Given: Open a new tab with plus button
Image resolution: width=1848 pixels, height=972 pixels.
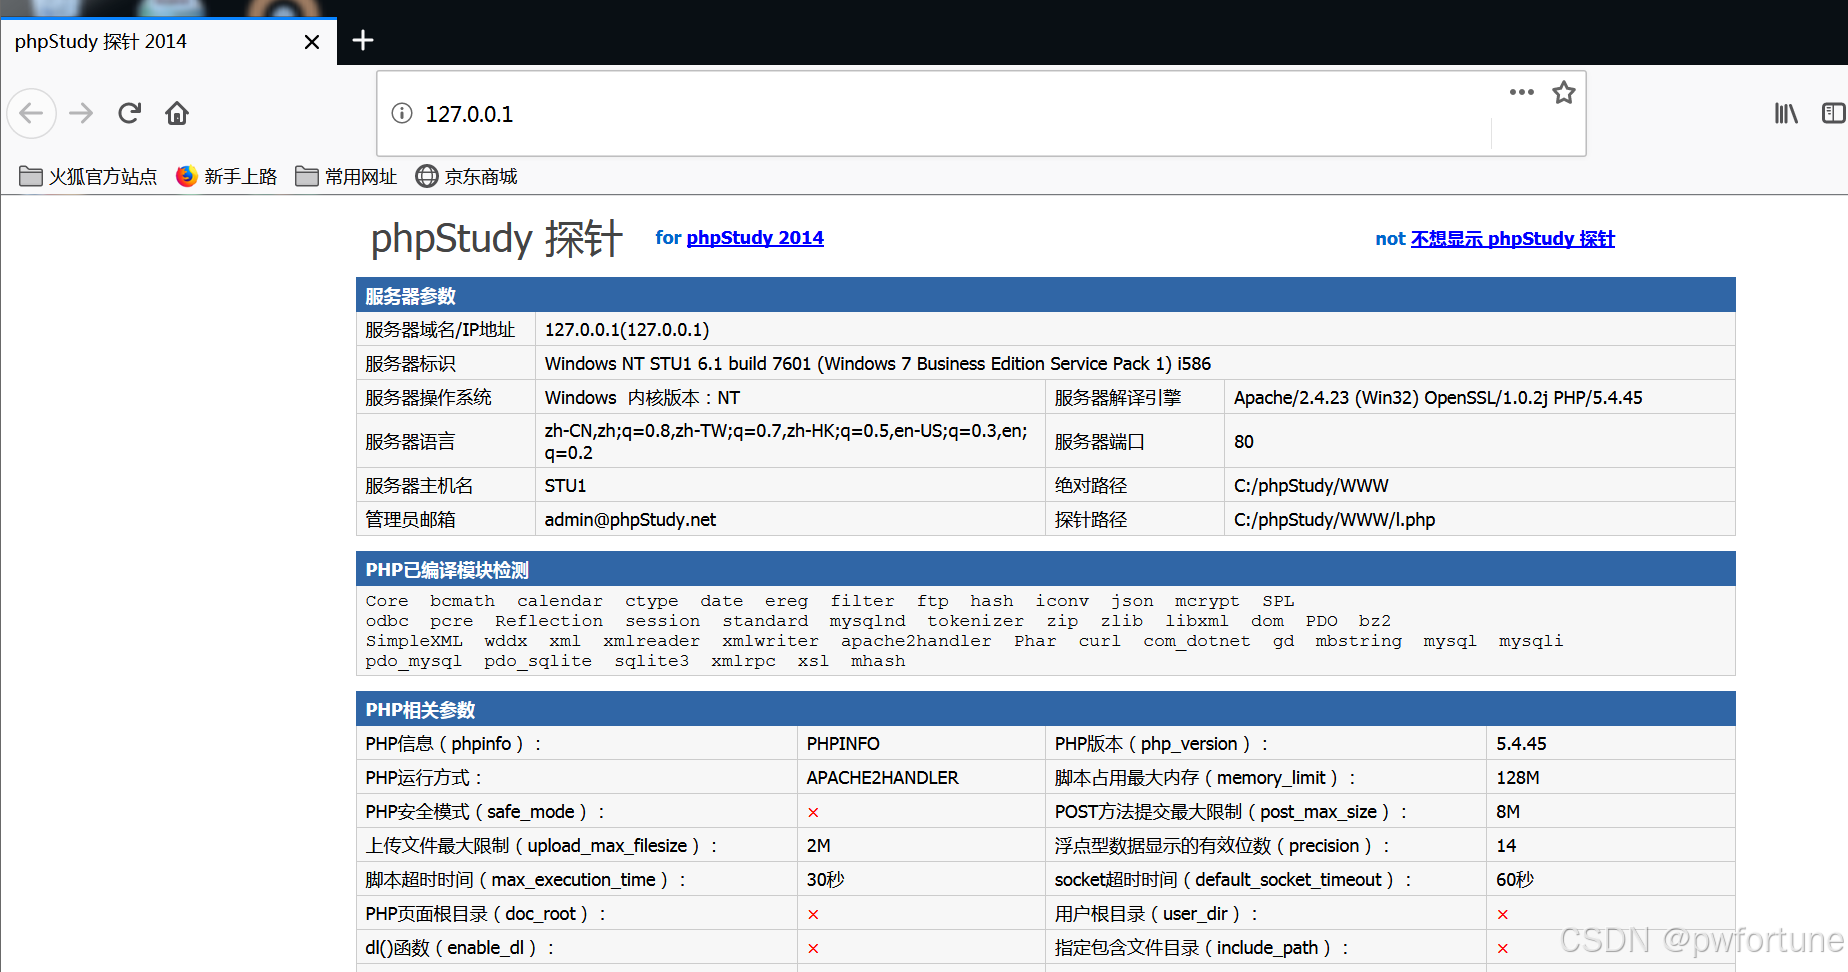Looking at the screenshot, I should 363,40.
